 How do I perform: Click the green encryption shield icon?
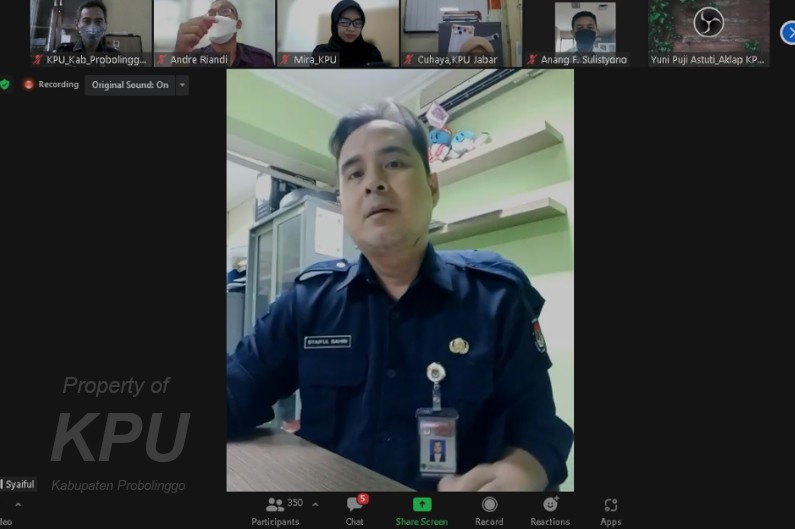5,85
